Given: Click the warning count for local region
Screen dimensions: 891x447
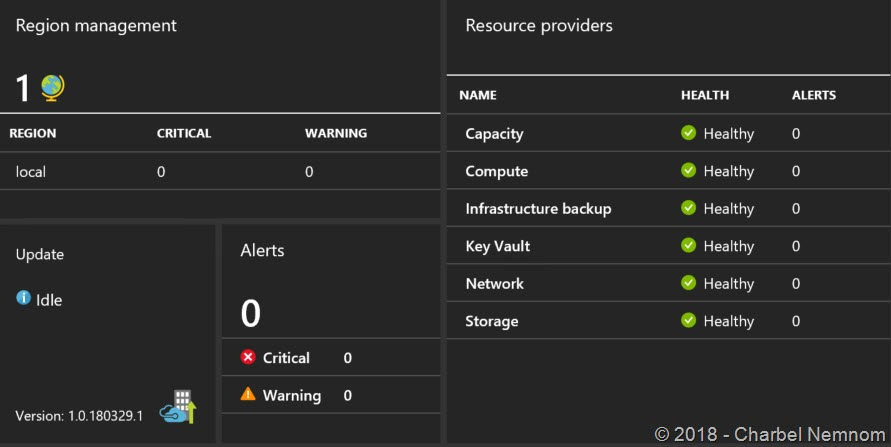Looking at the screenshot, I should point(309,172).
